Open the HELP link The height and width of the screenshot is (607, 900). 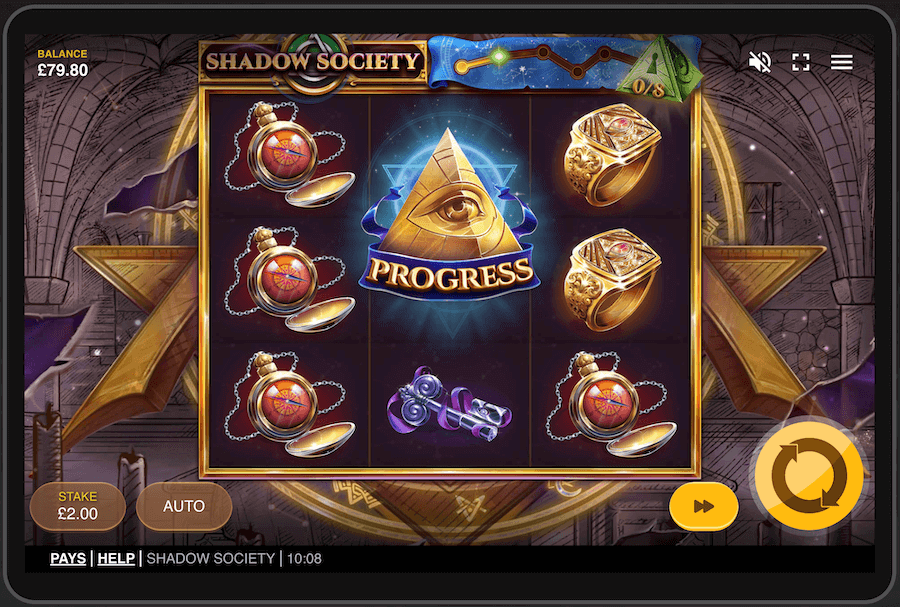pos(116,558)
